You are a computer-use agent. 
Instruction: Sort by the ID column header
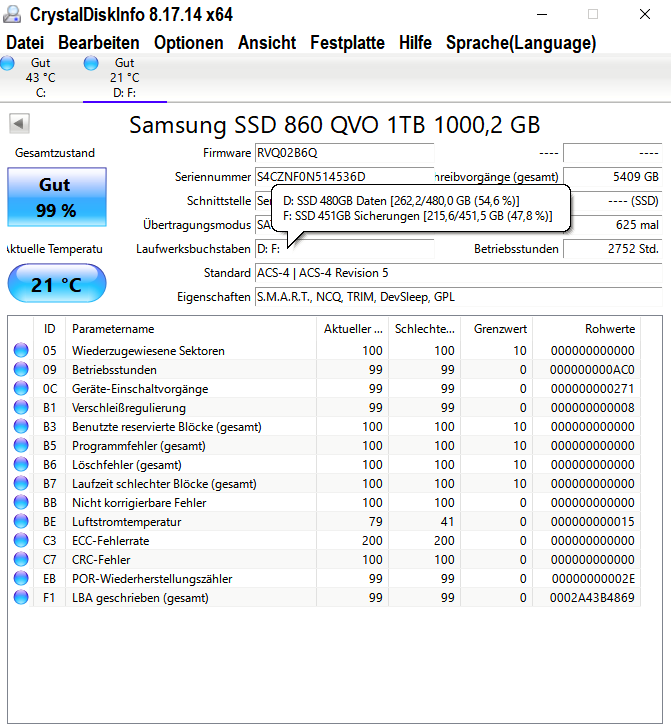pyautogui.click(x=49, y=329)
